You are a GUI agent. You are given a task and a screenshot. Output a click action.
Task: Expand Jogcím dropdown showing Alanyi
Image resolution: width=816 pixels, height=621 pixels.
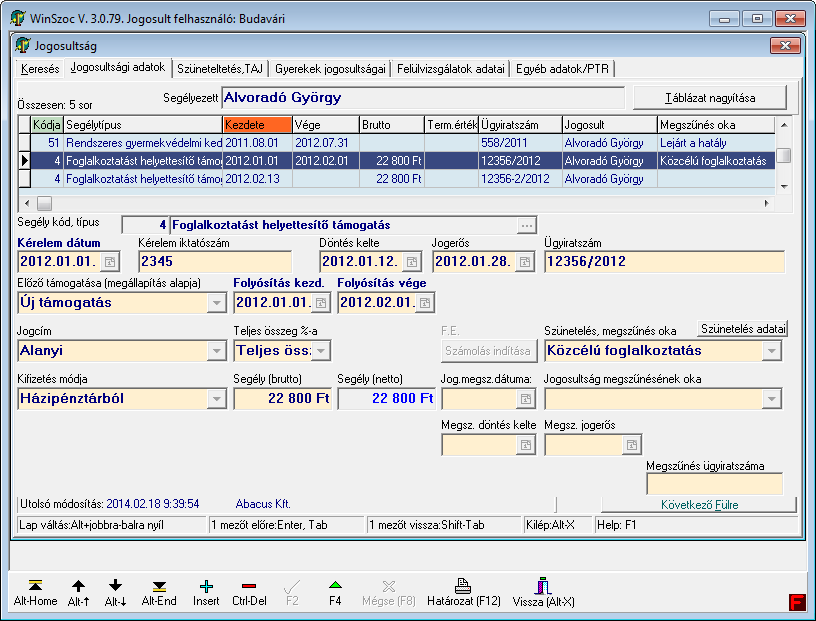[x=216, y=351]
